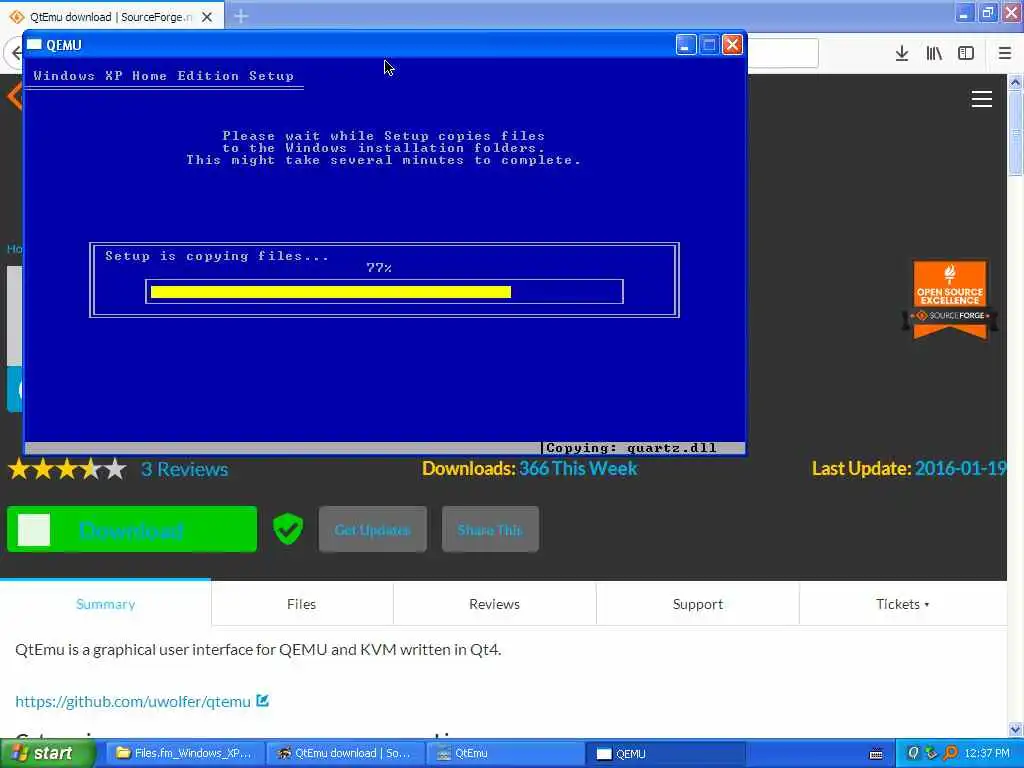
Task: Switch to the Reviews tab
Action: (494, 604)
